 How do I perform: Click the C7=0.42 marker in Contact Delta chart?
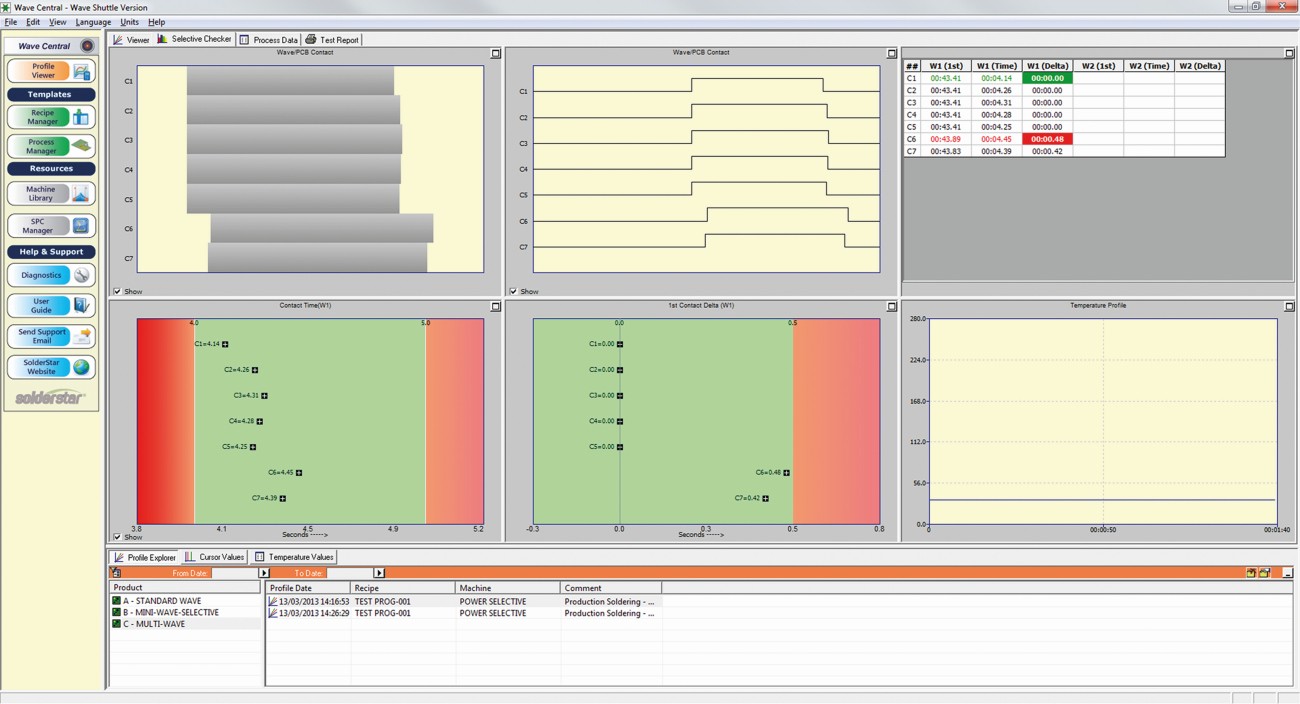pyautogui.click(x=766, y=498)
